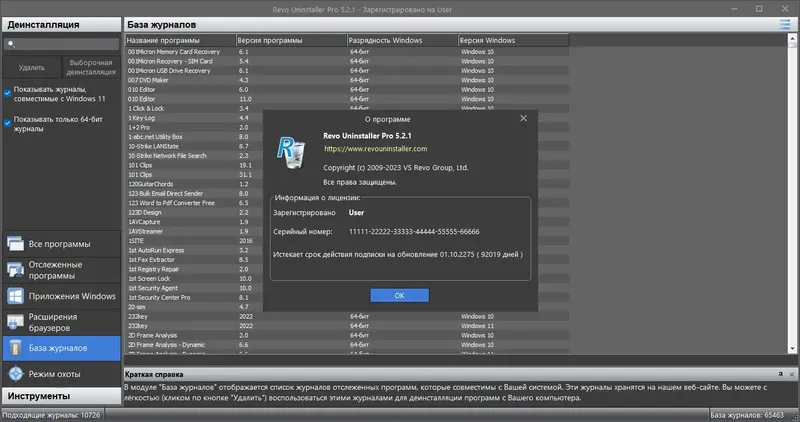800x422 pixels.
Task: Click the Режим охоты crosshair icon
Action: tap(15, 374)
